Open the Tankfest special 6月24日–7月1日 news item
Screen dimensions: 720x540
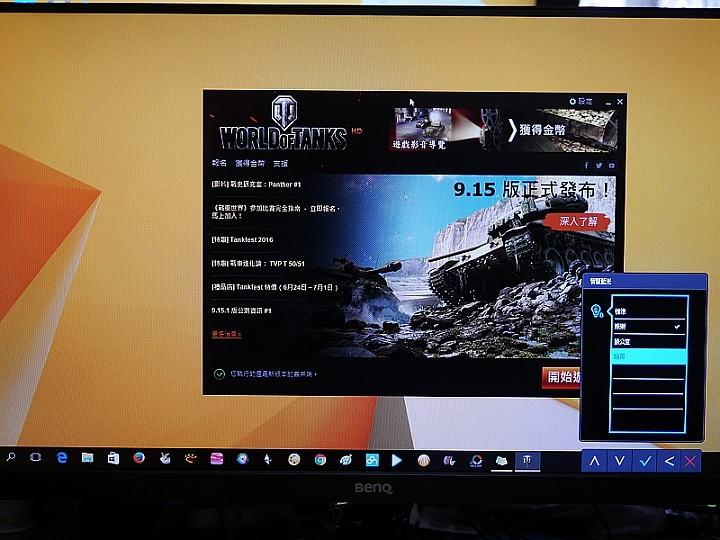coord(275,287)
